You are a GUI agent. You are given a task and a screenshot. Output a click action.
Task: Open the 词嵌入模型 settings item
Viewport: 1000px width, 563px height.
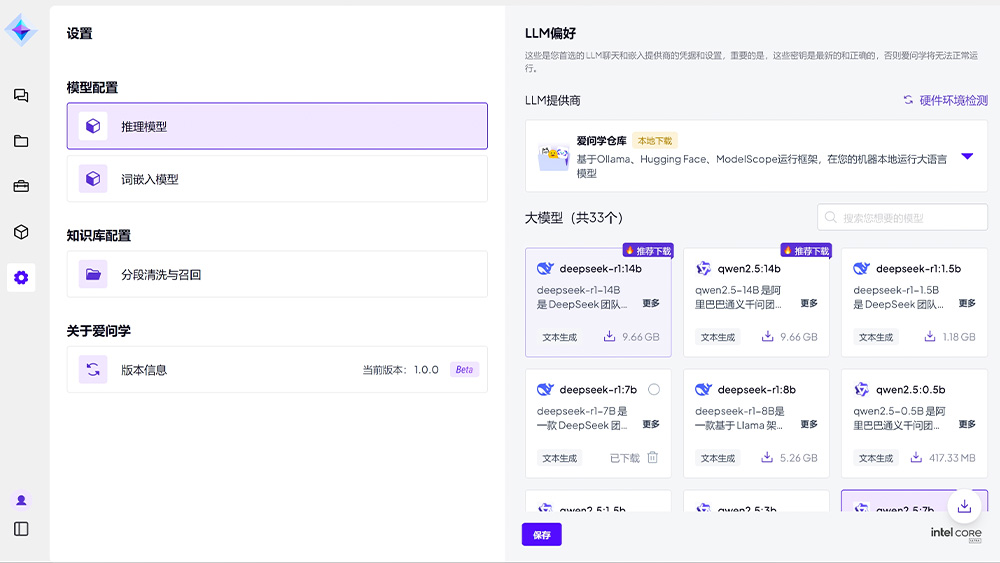point(277,179)
